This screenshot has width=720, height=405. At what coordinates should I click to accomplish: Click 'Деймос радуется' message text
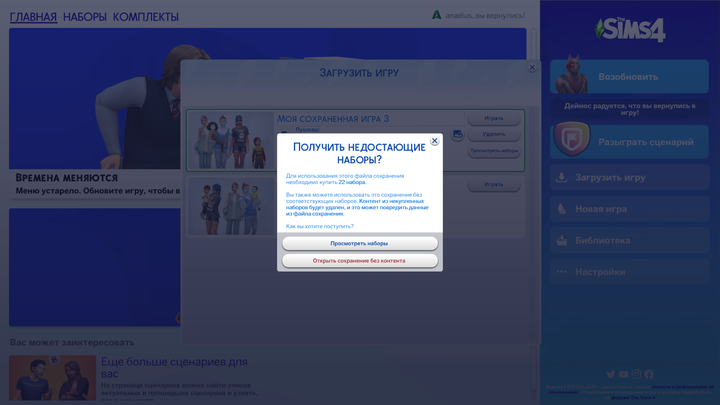(x=630, y=109)
